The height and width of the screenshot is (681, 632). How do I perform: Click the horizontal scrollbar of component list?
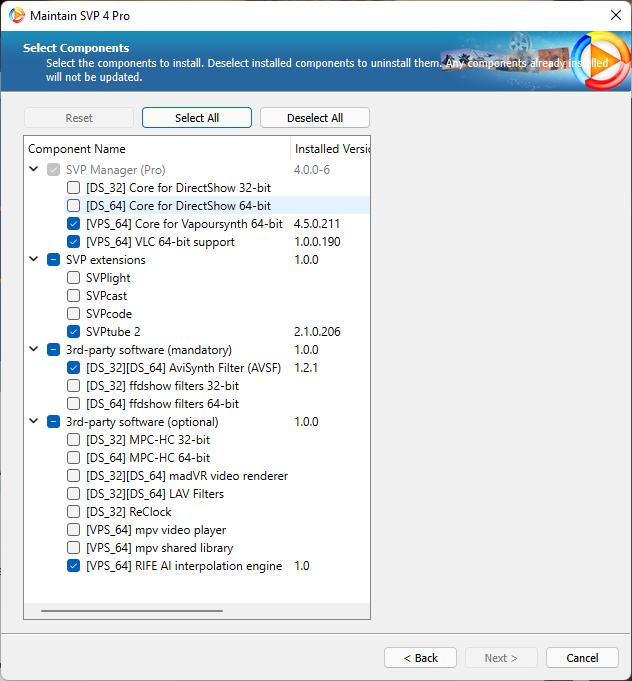[132, 611]
